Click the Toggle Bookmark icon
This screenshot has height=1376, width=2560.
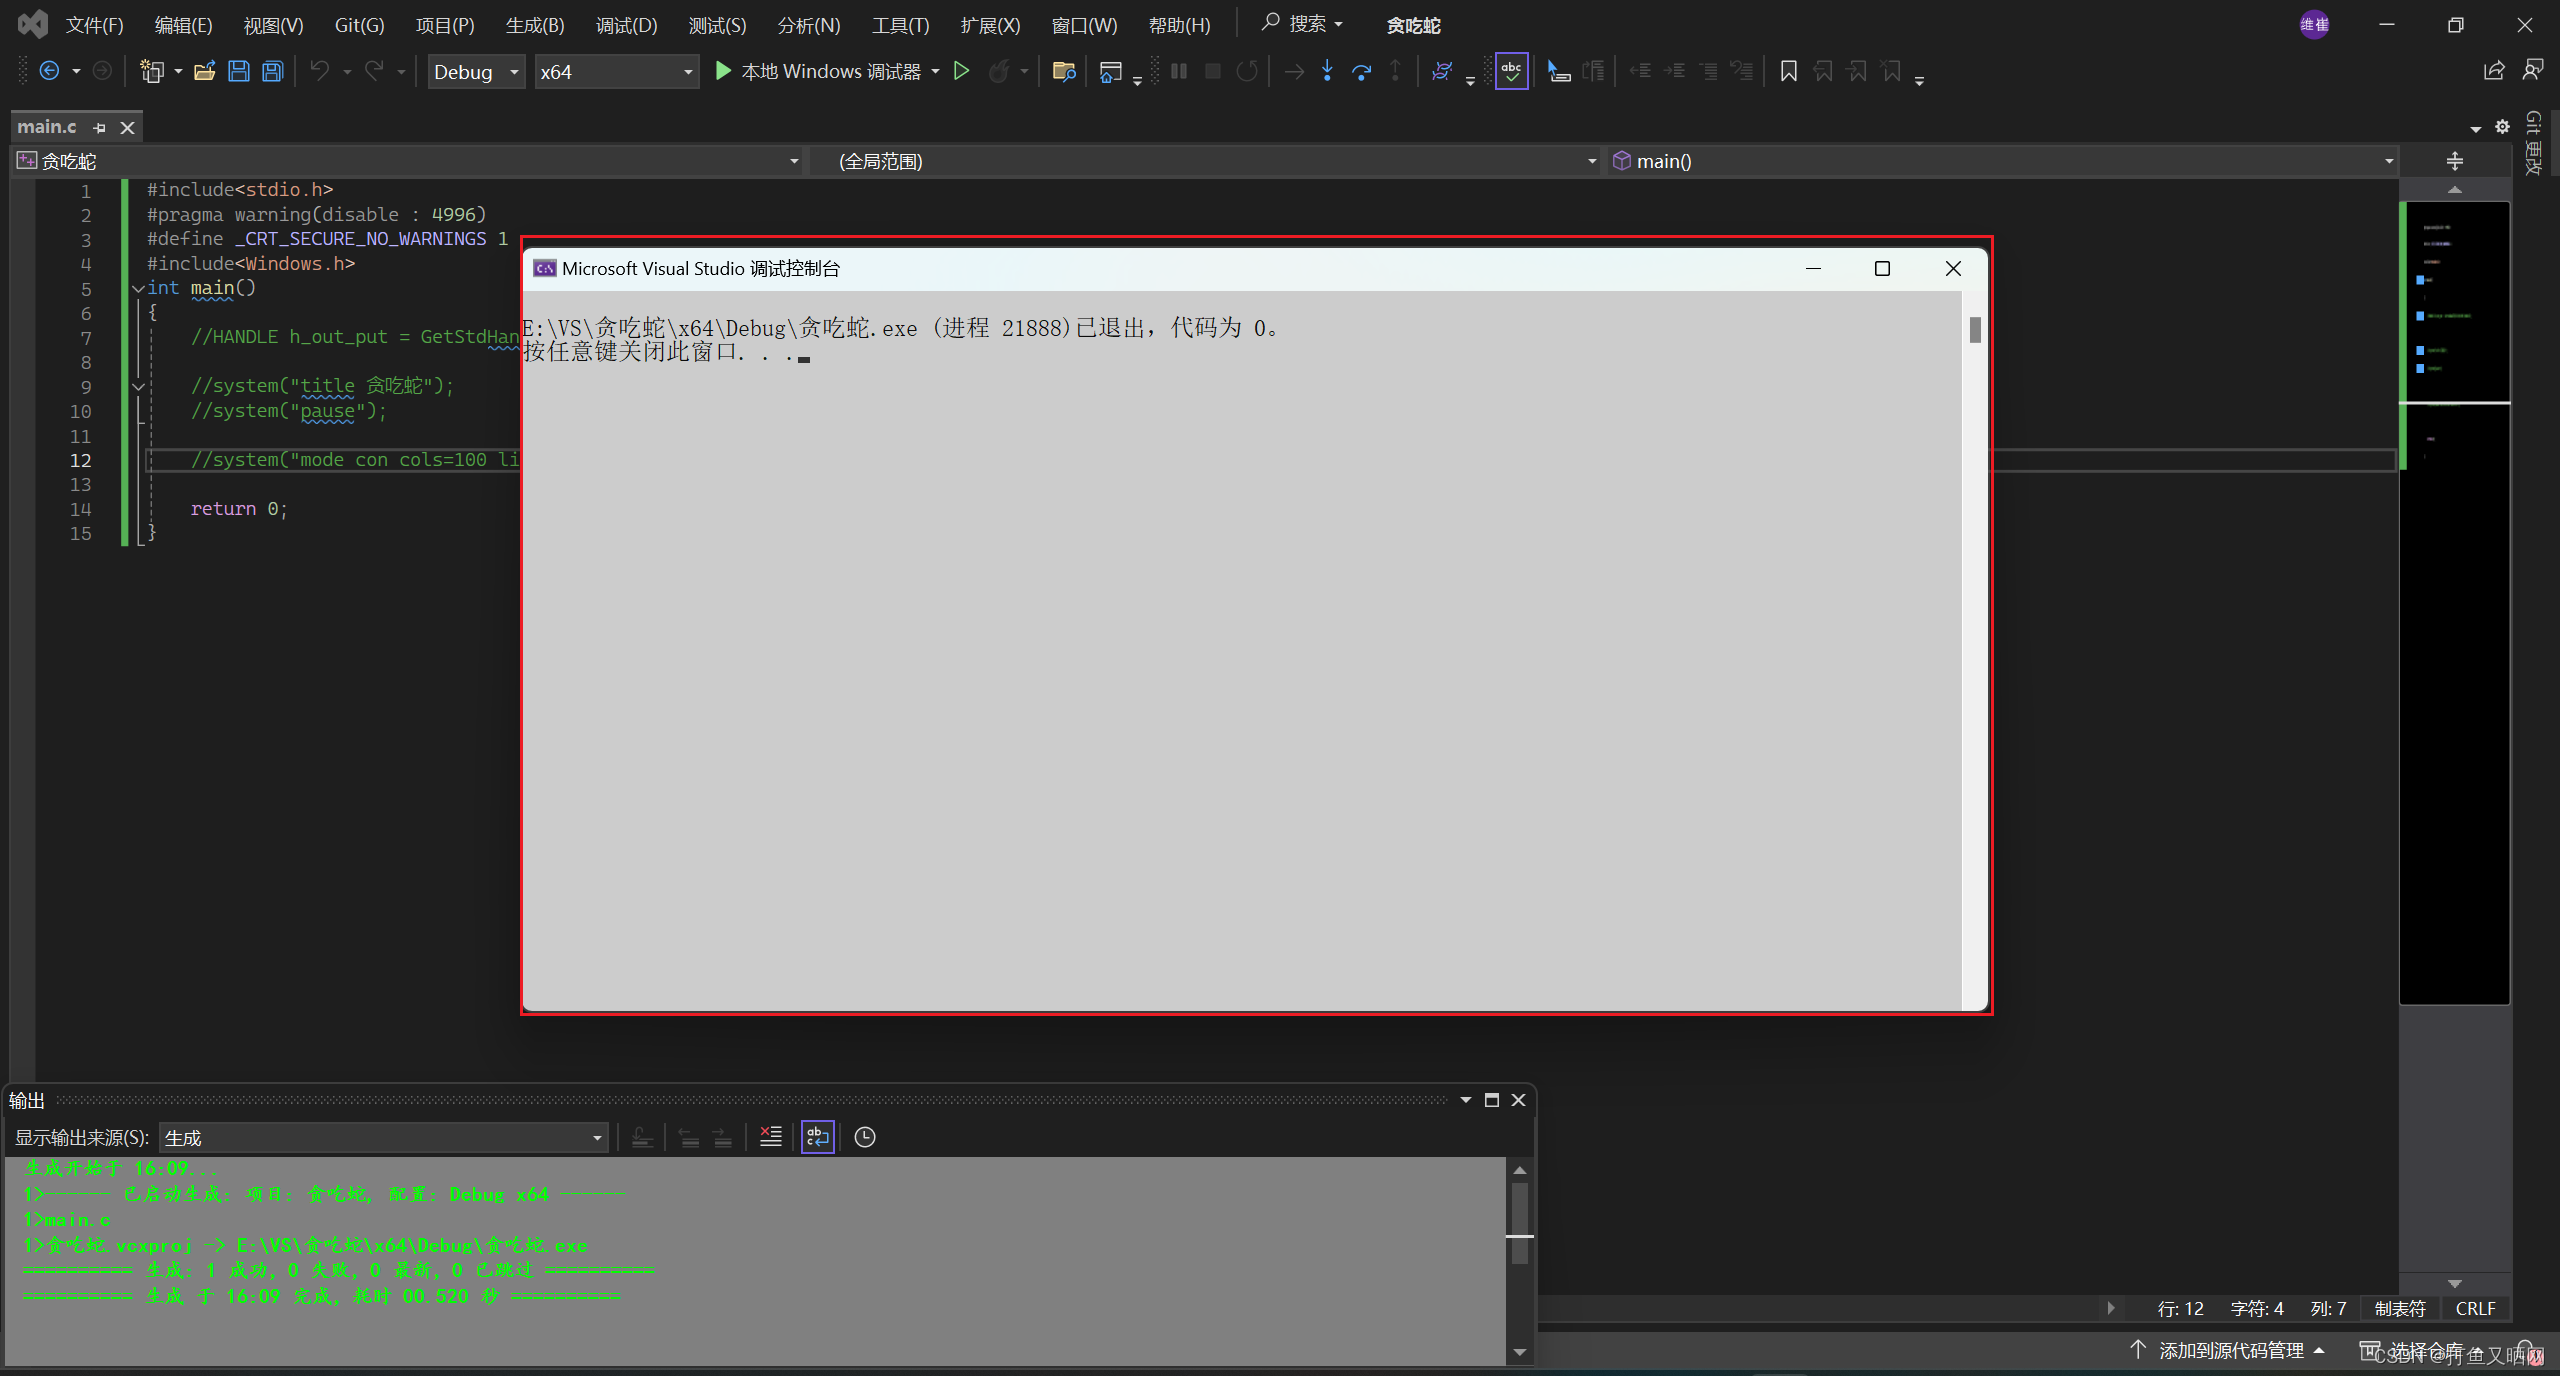coord(1789,71)
